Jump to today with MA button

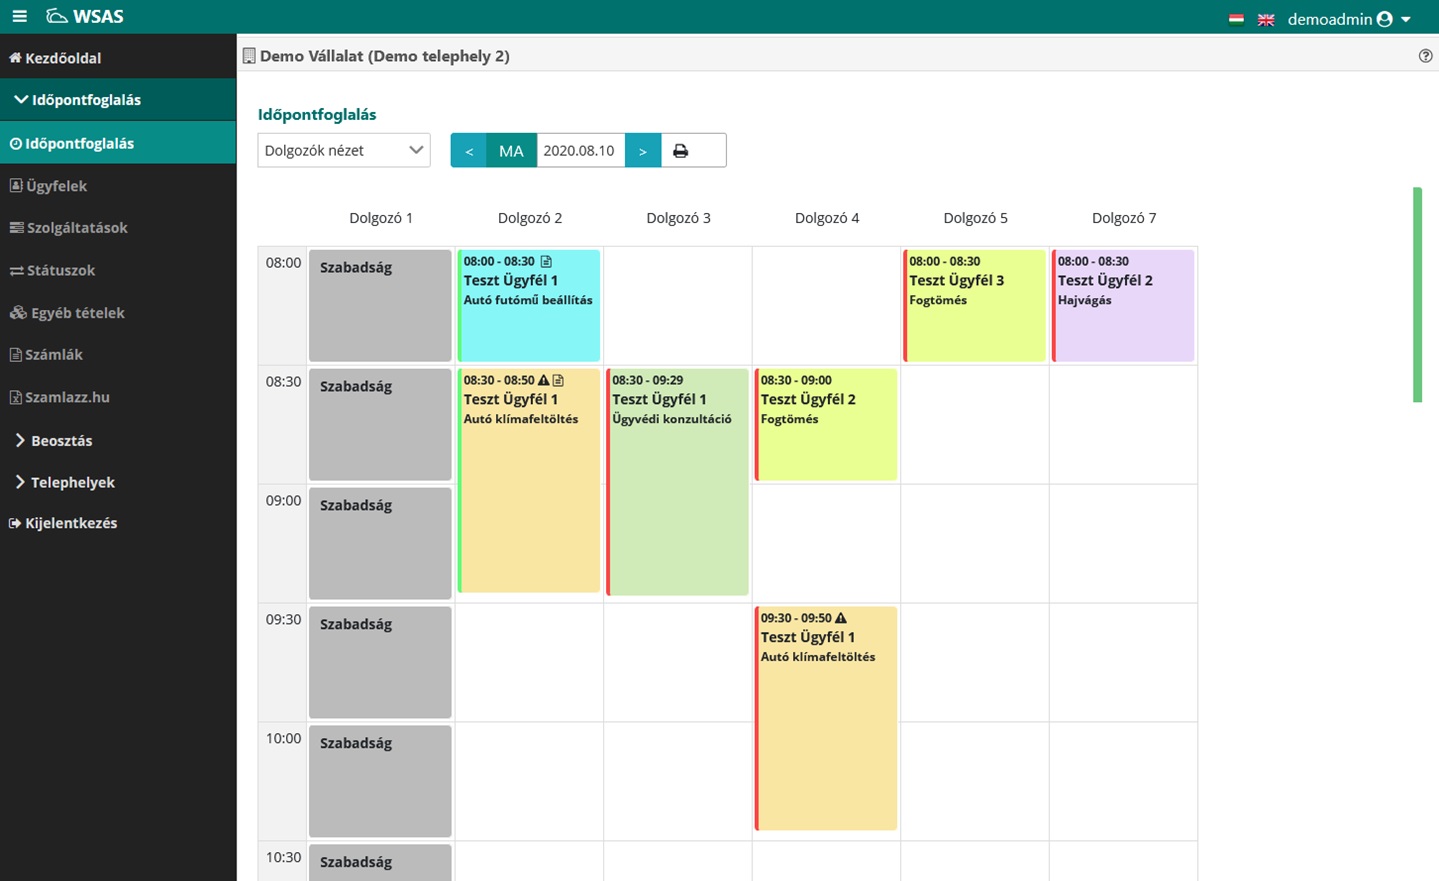click(x=511, y=151)
